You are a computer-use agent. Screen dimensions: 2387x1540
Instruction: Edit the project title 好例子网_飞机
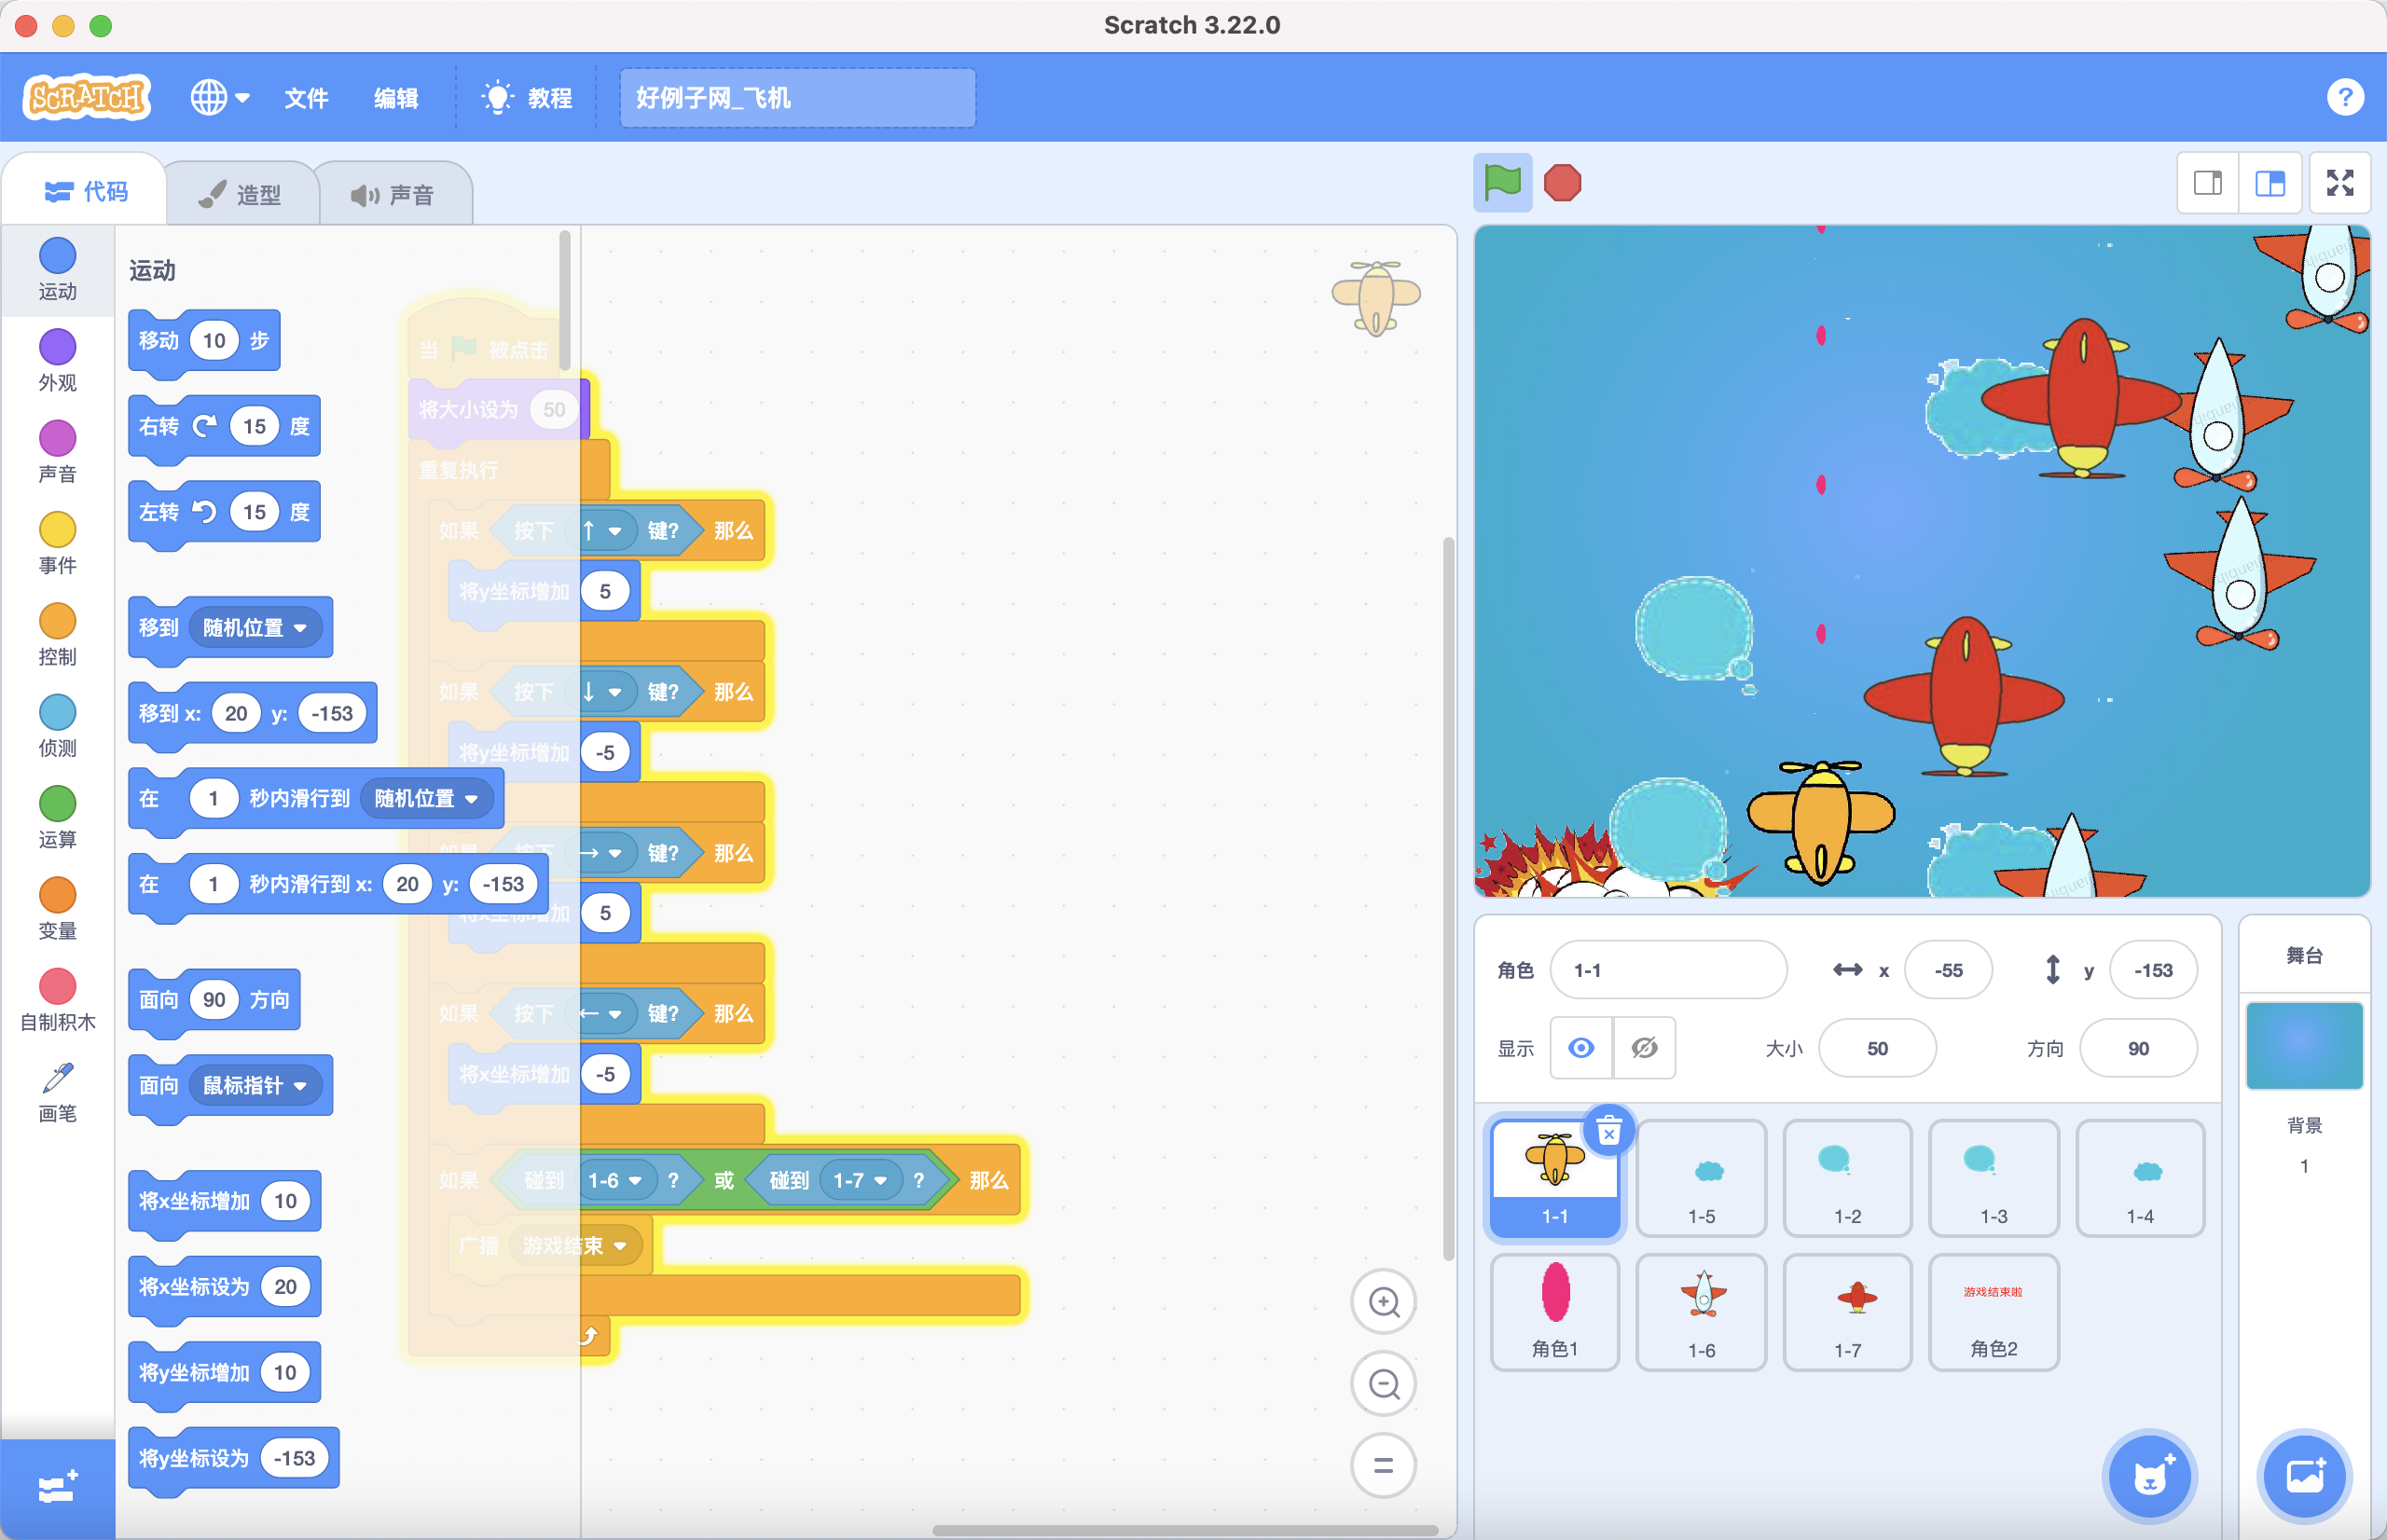[x=797, y=97]
